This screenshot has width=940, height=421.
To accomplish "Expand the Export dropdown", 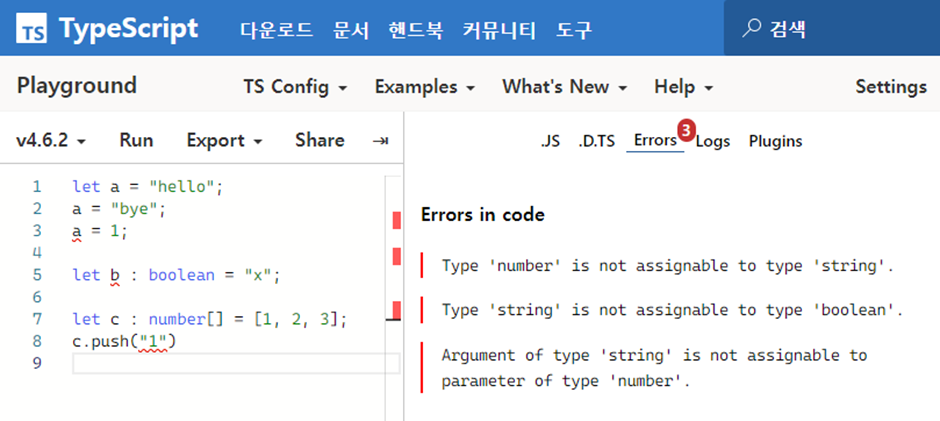I will 225,140.
